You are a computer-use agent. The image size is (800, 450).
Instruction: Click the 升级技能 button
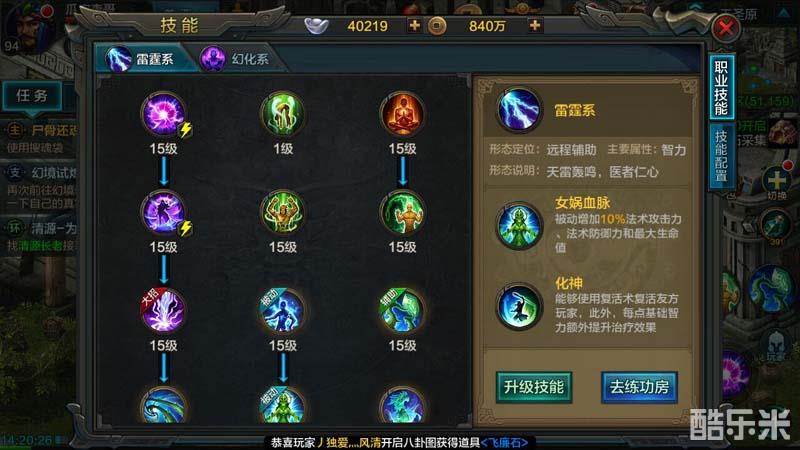pos(534,387)
